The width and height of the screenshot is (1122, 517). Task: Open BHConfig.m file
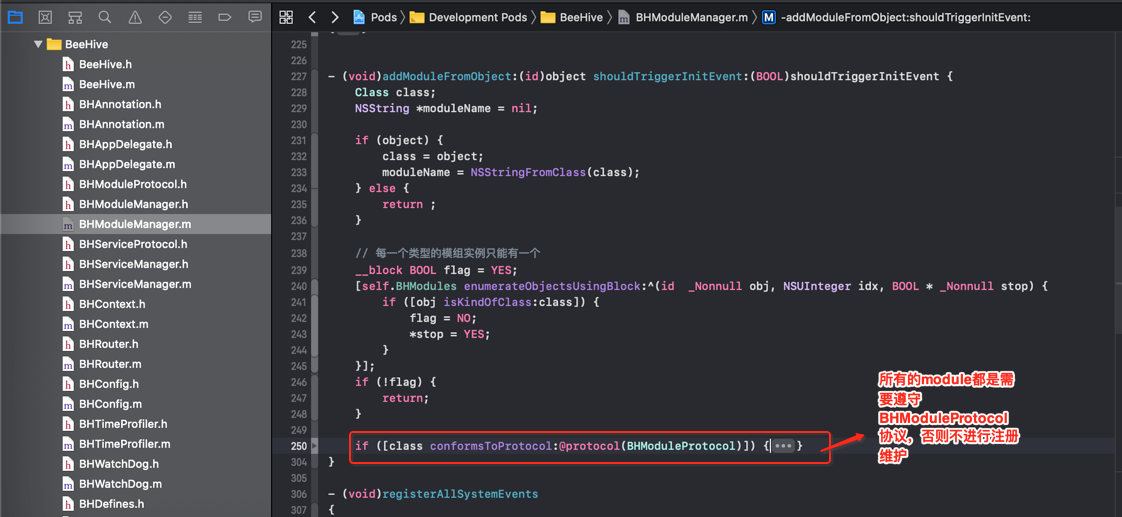(102, 403)
